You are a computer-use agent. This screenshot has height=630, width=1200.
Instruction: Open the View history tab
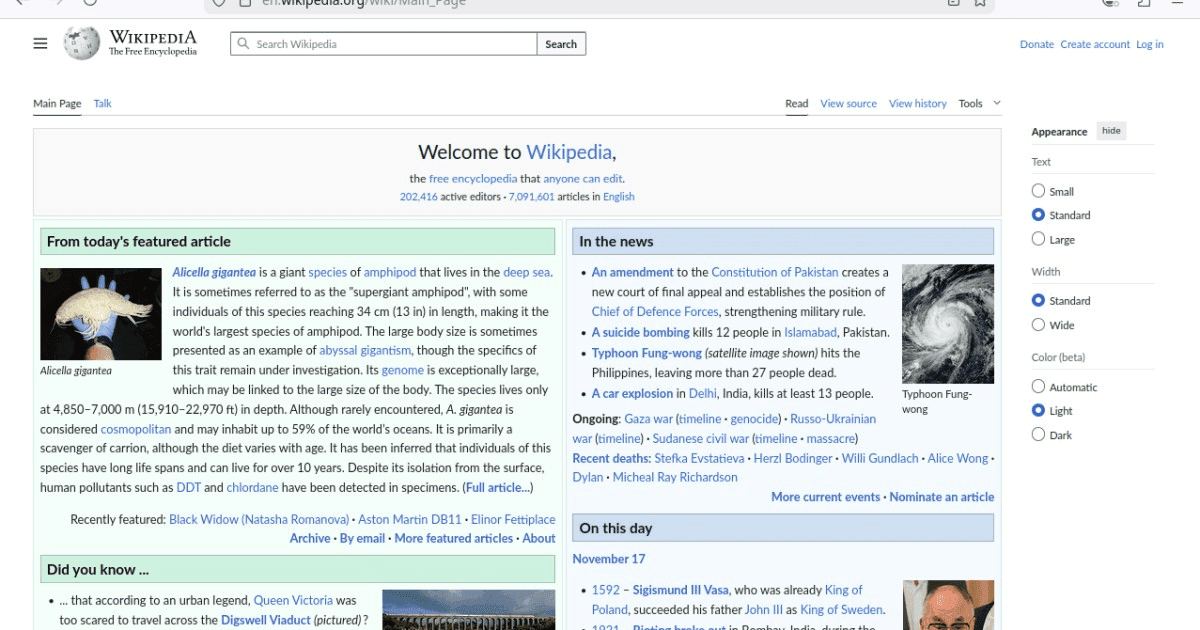coord(918,103)
